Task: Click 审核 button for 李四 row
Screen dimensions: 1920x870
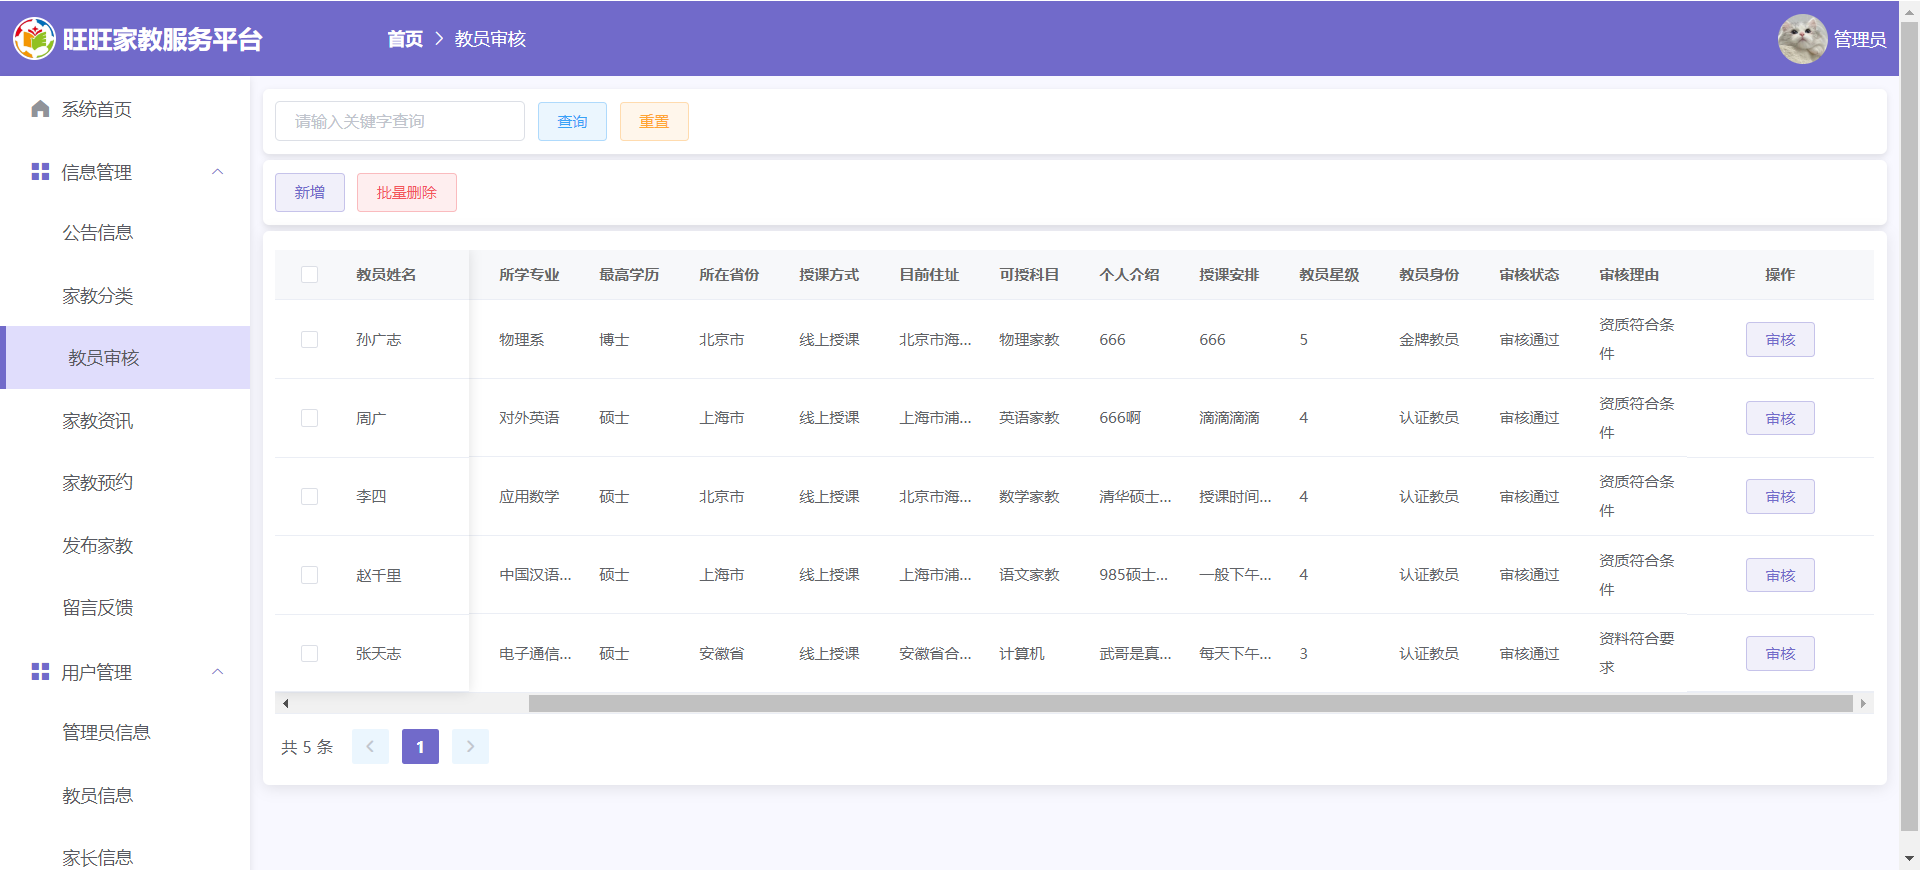Action: [1780, 497]
